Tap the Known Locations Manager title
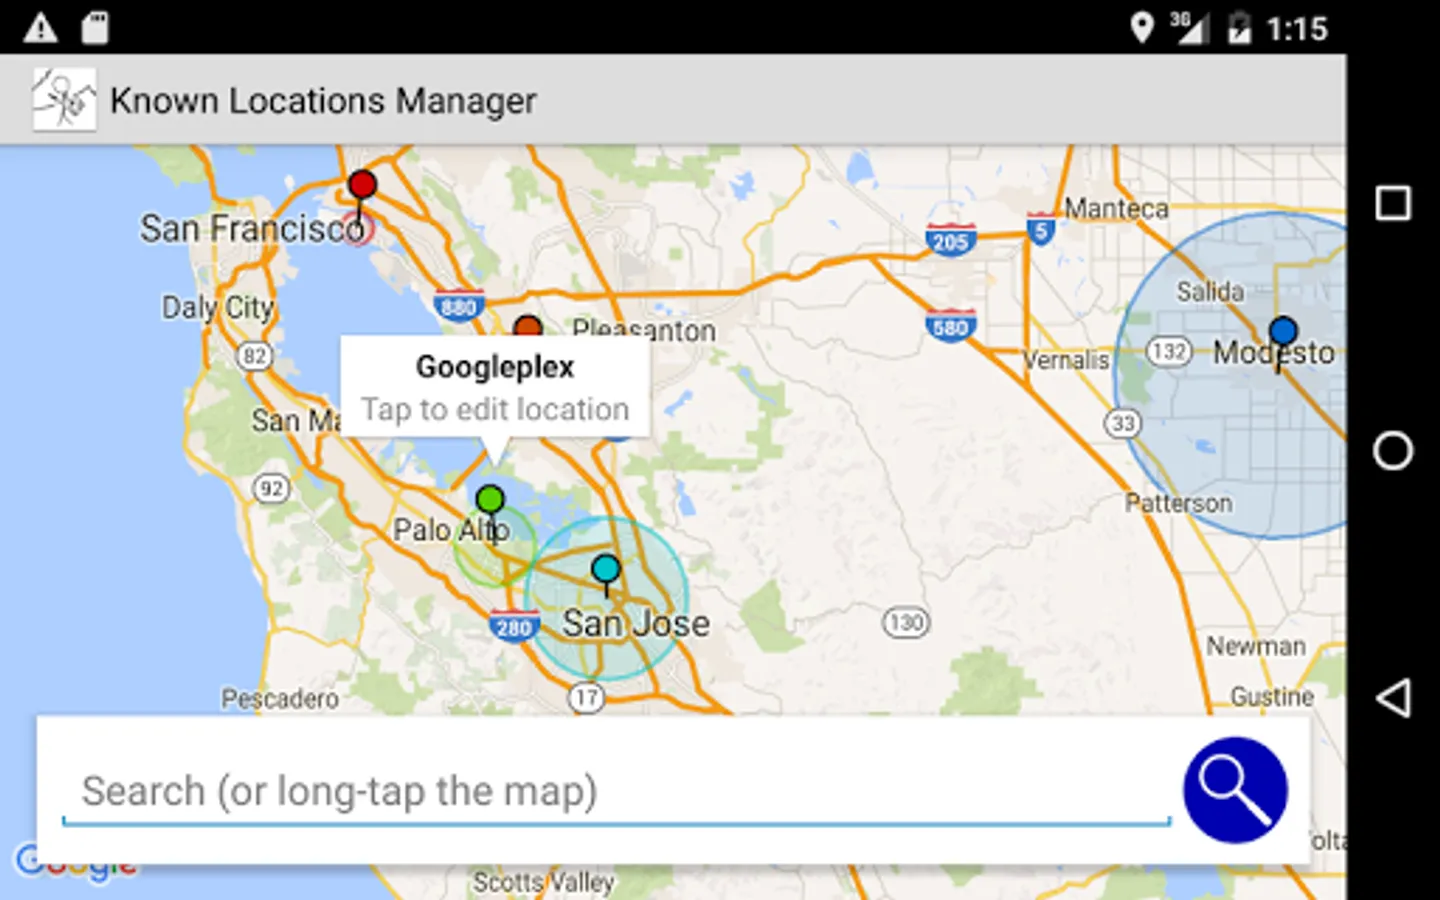 coord(323,101)
